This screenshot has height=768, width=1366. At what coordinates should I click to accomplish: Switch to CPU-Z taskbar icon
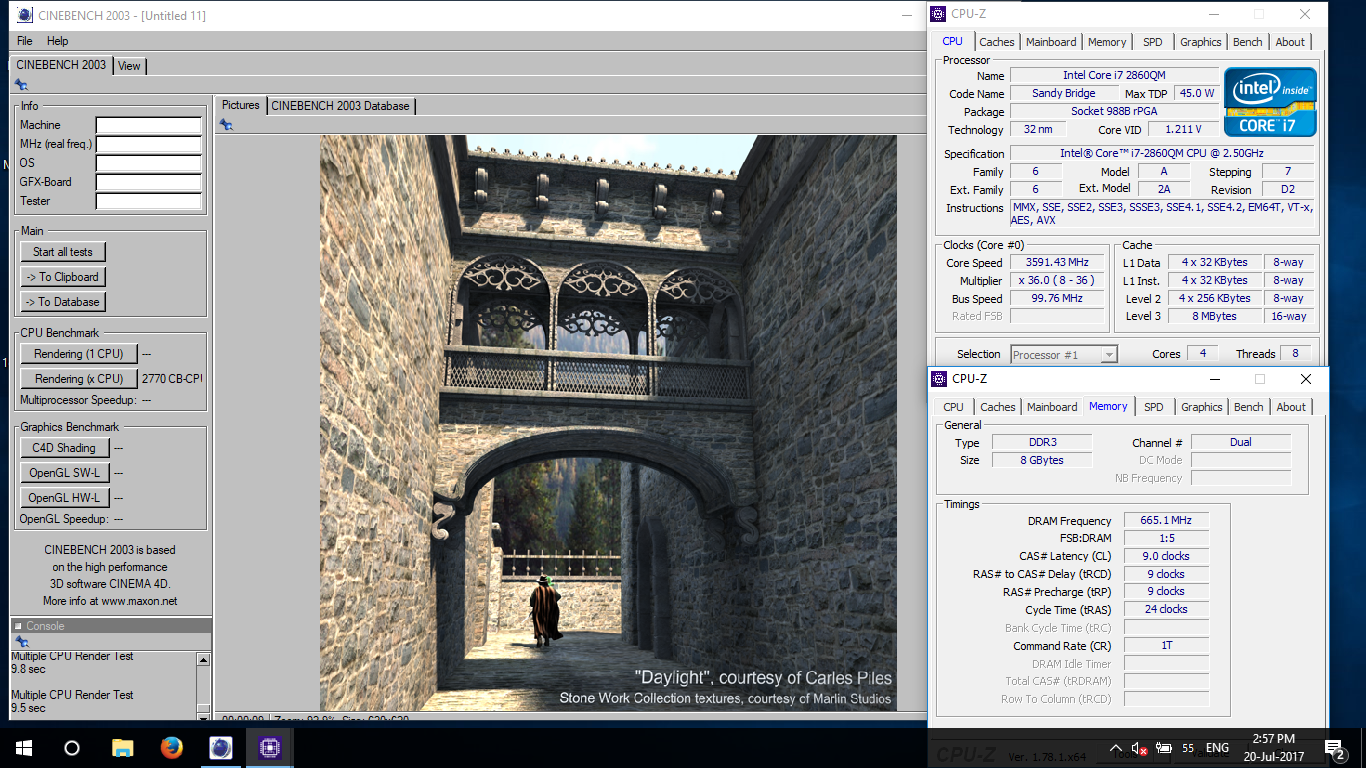tap(269, 747)
